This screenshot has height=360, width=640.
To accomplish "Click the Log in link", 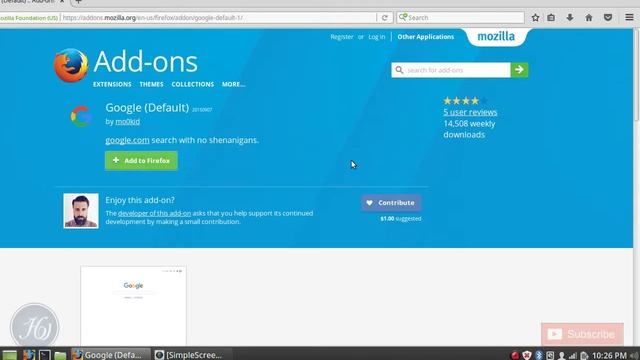I will 377,37.
